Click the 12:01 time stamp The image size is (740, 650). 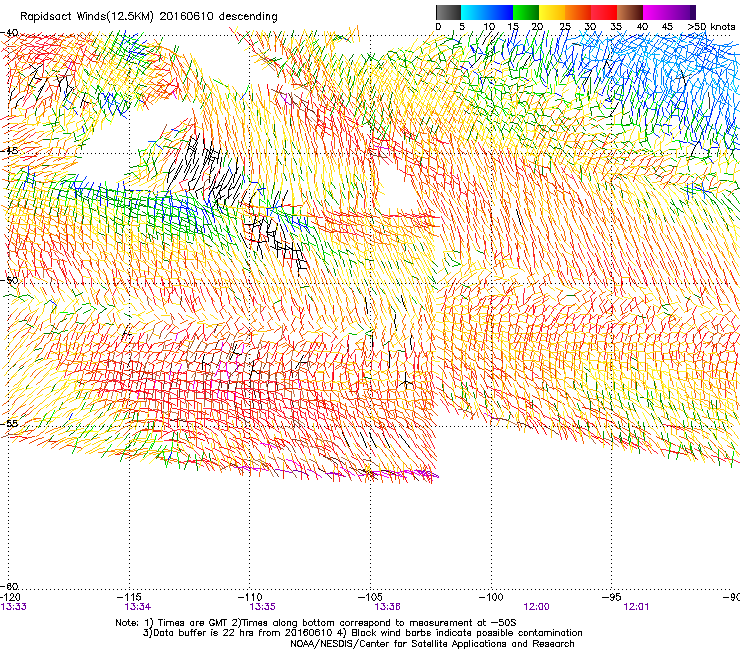click(x=636, y=607)
